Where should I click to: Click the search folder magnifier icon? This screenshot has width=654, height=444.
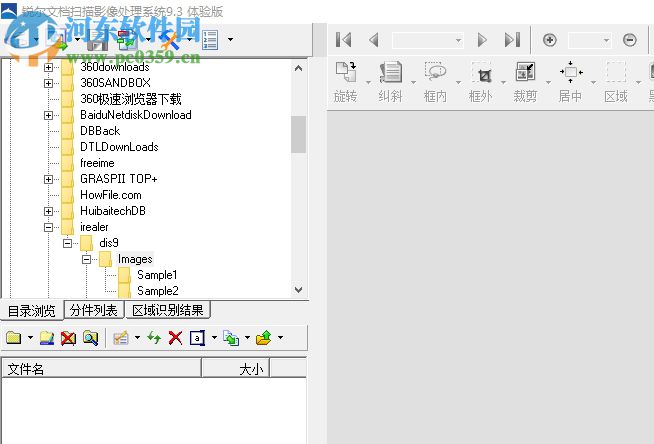[x=91, y=338]
